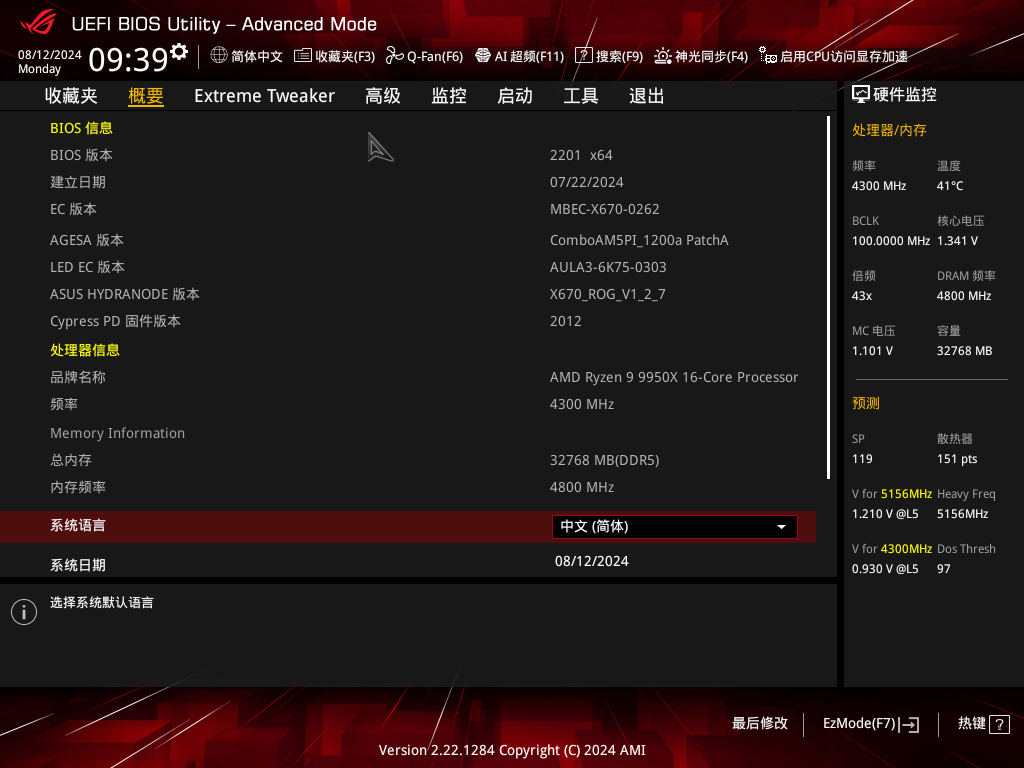The width and height of the screenshot is (1024, 768).
Task: Toggle 神光同步(F4) Aura light icon
Action: click(662, 56)
